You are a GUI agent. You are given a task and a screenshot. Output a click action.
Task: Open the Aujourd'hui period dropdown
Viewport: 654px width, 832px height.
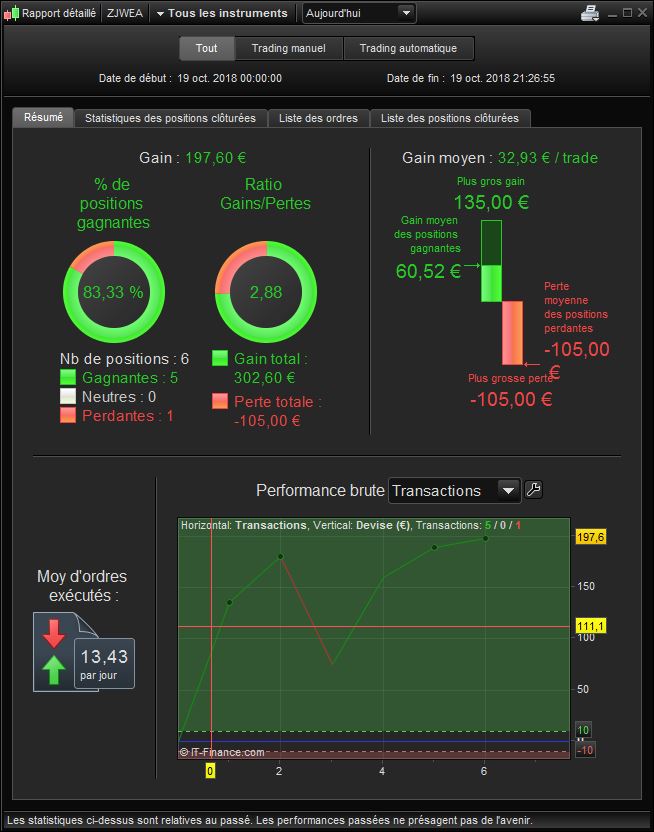point(359,13)
